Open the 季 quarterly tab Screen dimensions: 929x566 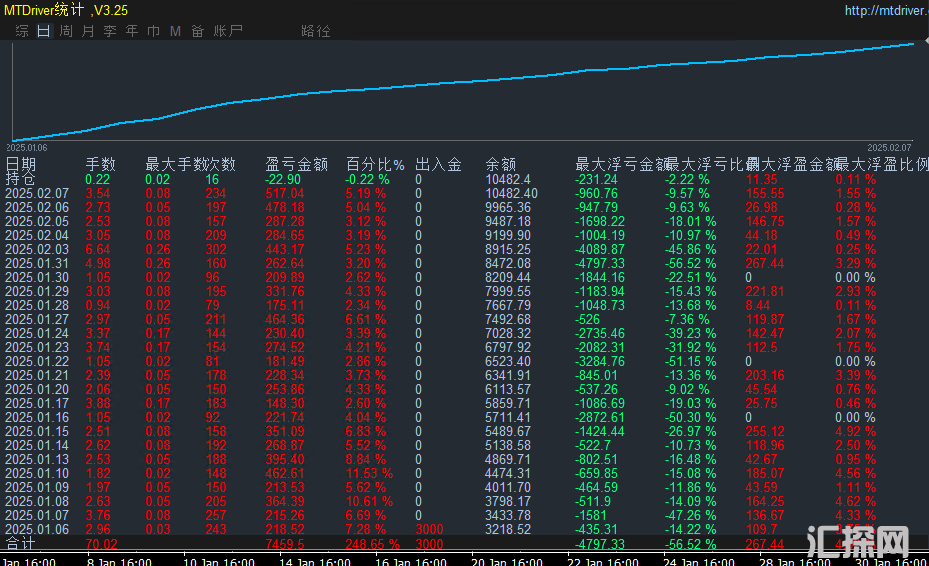point(110,31)
